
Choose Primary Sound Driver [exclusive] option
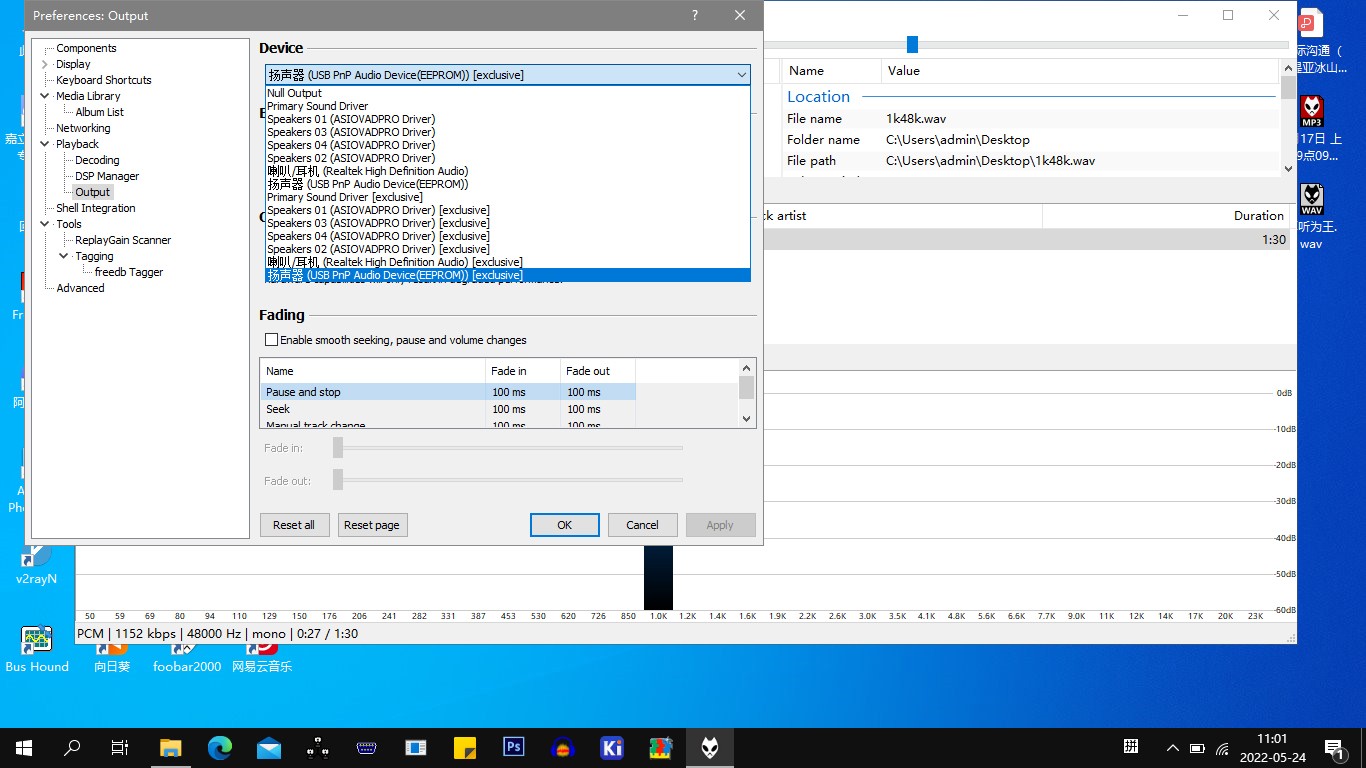(x=345, y=197)
